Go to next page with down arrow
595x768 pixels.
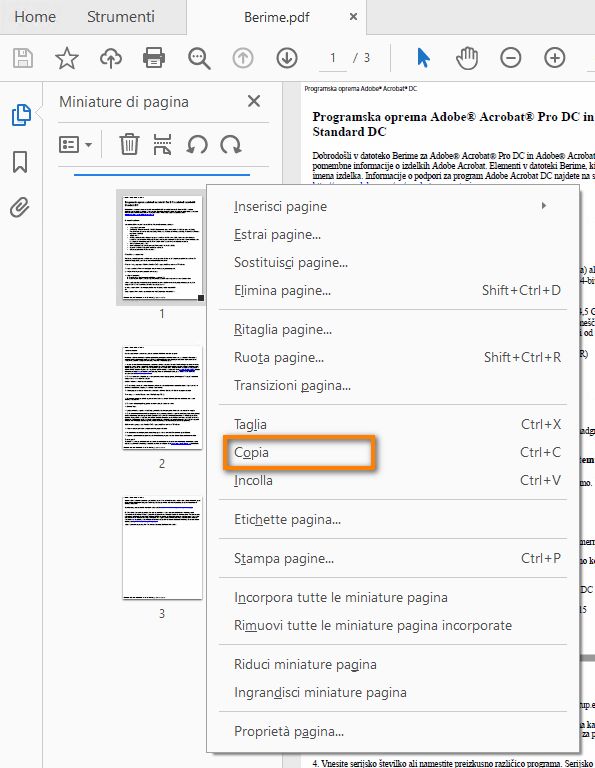pyautogui.click(x=287, y=58)
